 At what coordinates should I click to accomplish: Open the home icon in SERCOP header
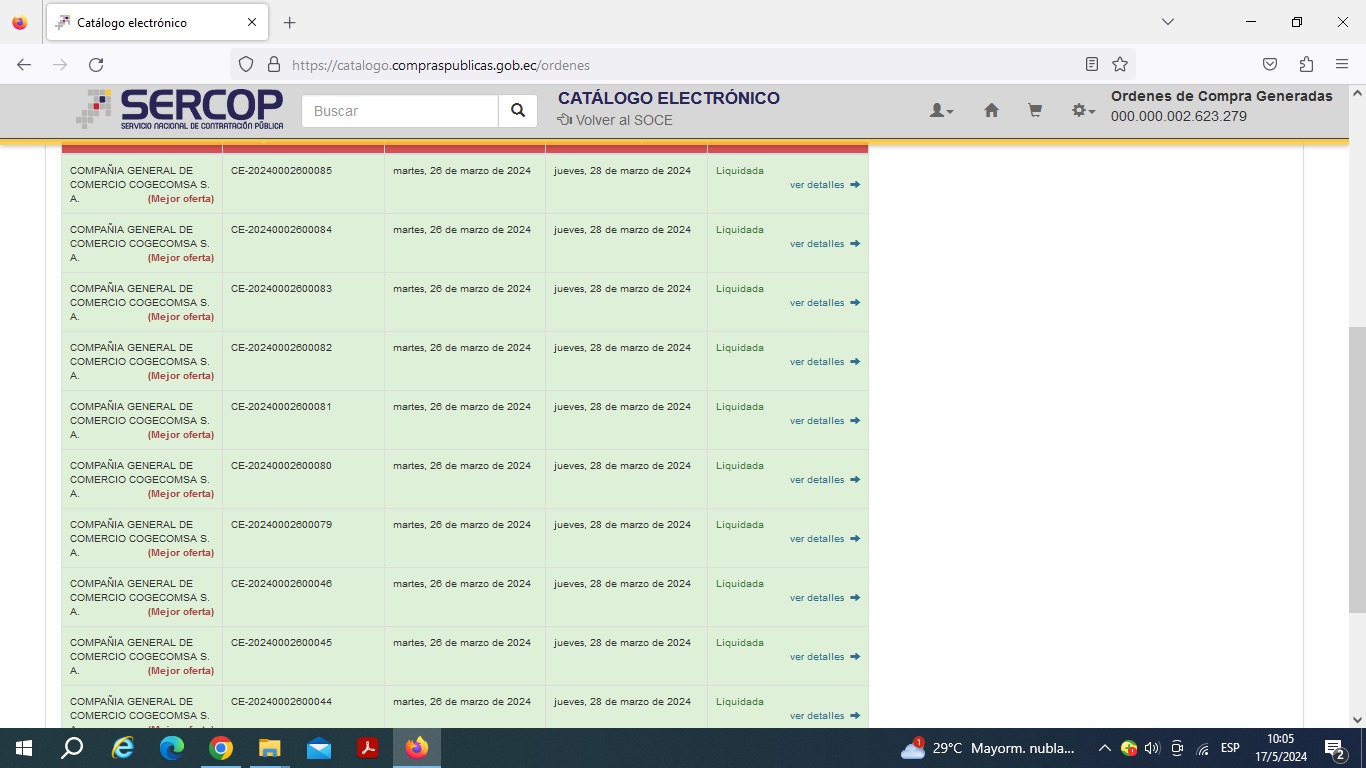pyautogui.click(x=991, y=111)
